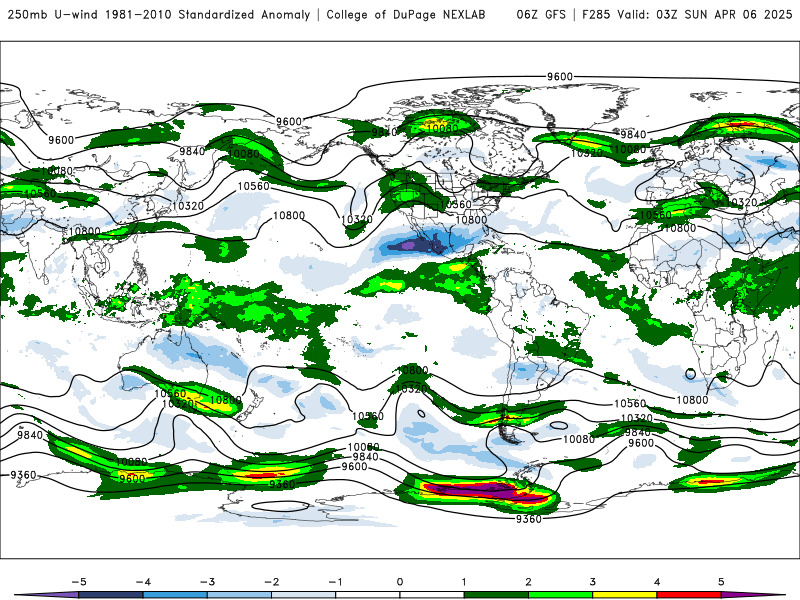The width and height of the screenshot is (800, 600).
Task: Click the pale blue -2 to -1 colorbar segment
Action: pos(304,595)
